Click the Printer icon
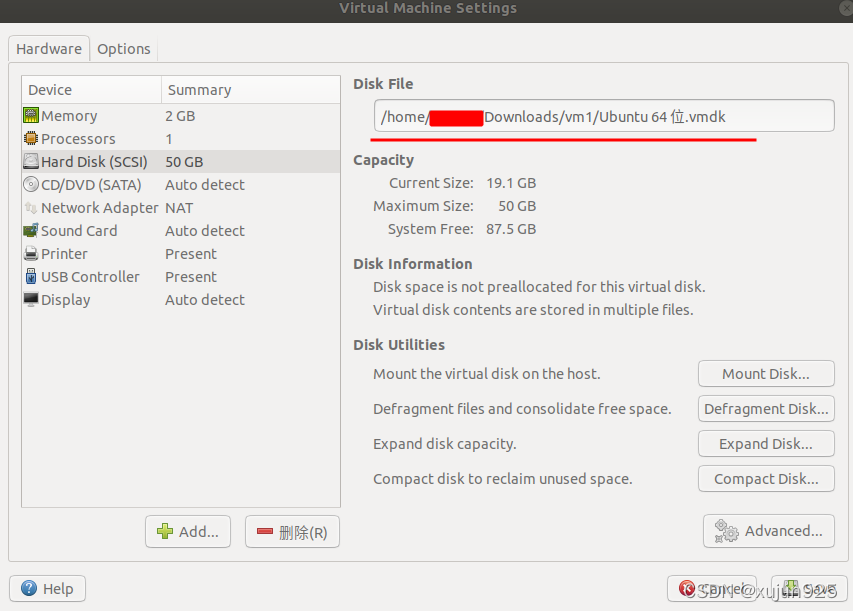Screen dimensions: 853x611 pos(31,254)
